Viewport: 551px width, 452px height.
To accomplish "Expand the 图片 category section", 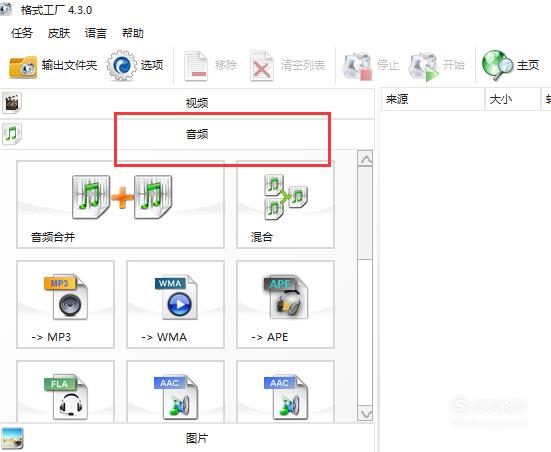I will point(187,438).
